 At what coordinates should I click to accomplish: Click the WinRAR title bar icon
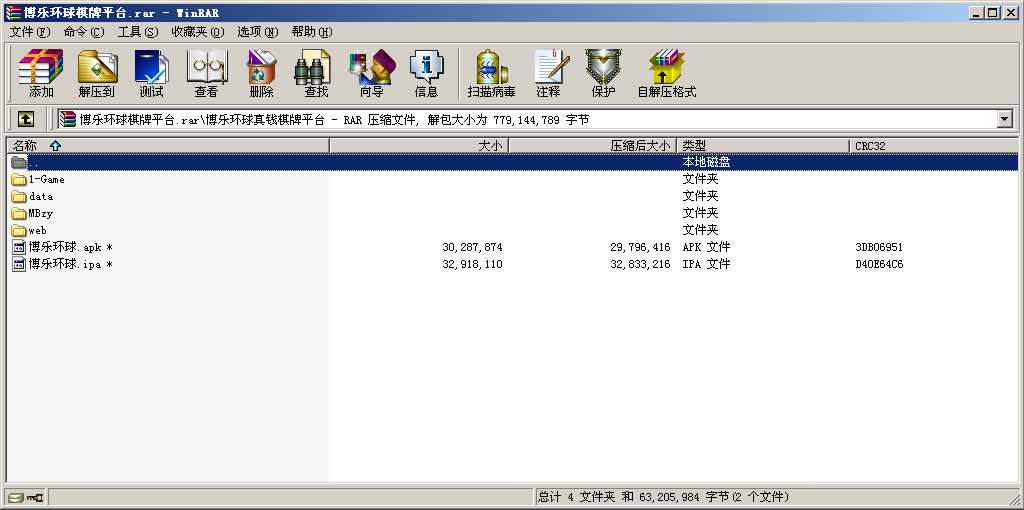point(12,12)
